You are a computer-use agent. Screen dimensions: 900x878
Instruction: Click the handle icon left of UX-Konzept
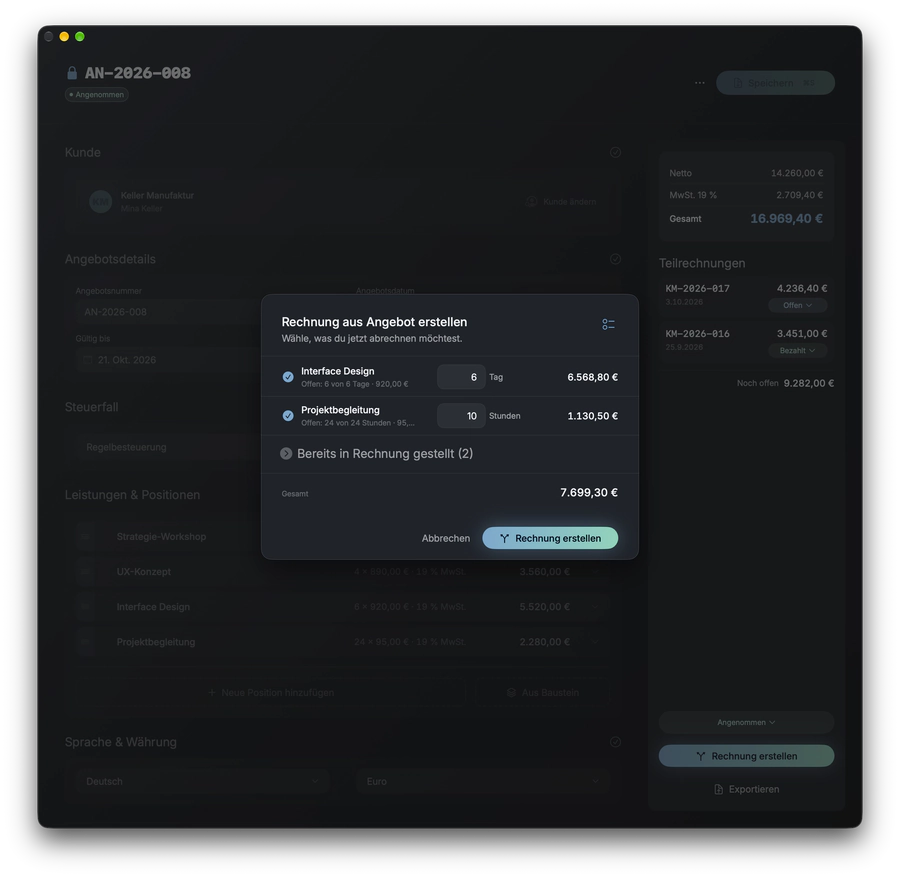click(85, 572)
